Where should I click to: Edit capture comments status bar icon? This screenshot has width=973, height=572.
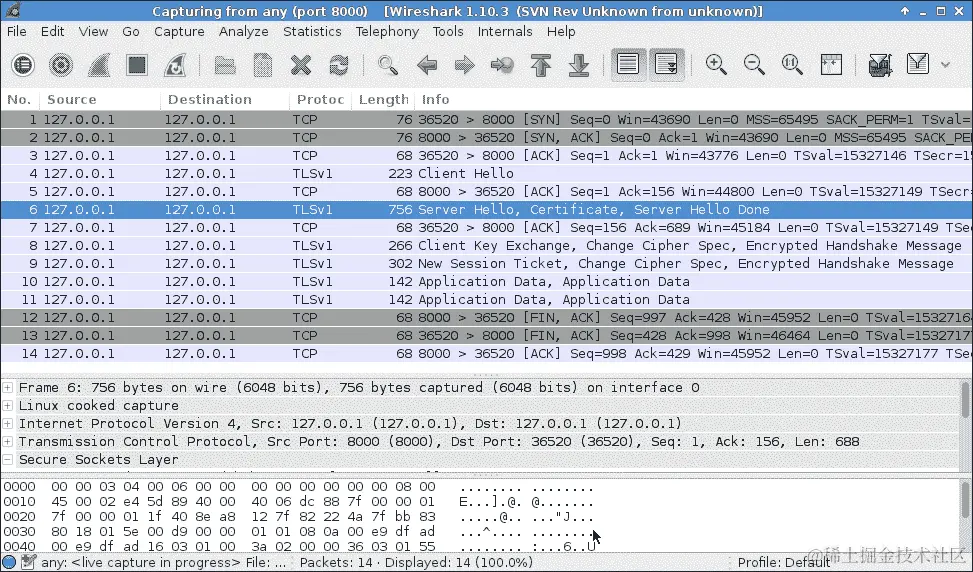(28, 563)
